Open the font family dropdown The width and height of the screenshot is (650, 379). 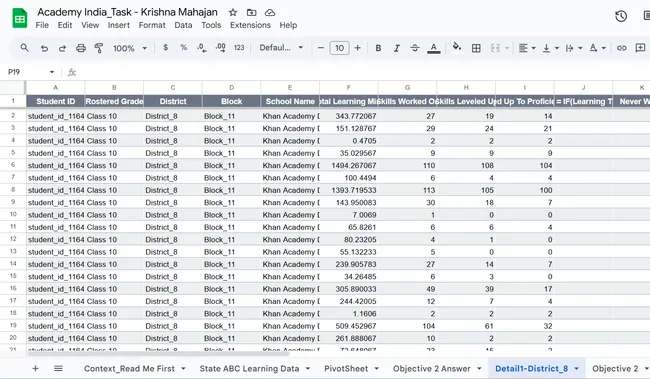coord(281,48)
